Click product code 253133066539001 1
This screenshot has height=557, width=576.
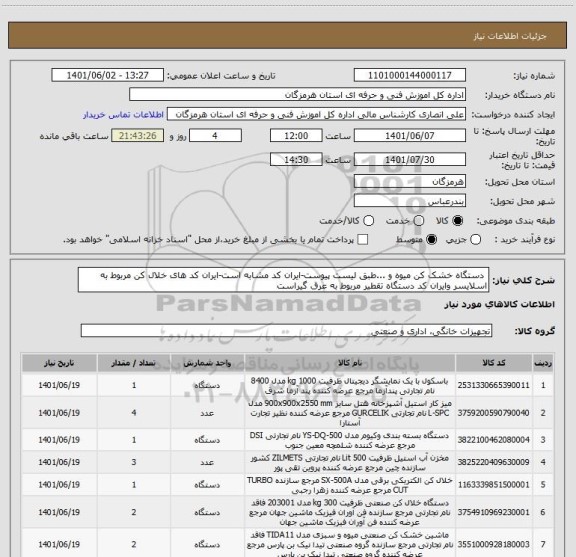point(493,385)
